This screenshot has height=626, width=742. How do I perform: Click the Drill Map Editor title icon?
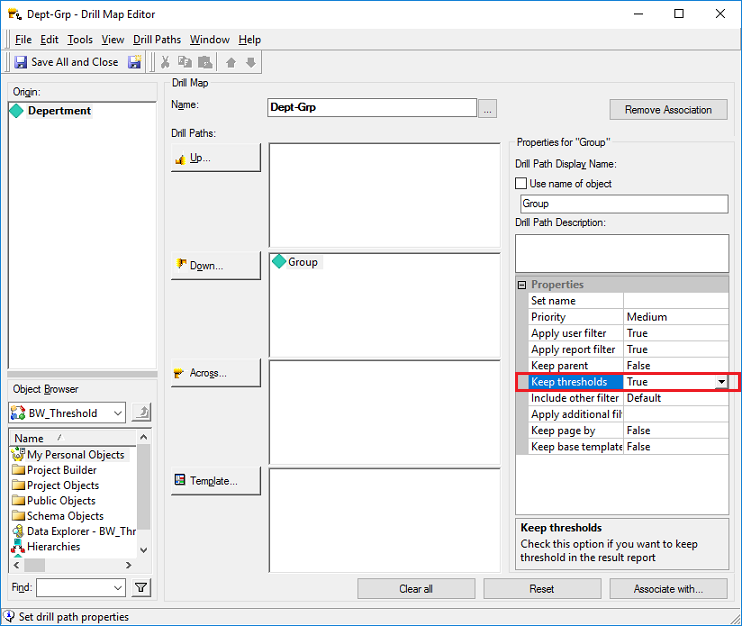pyautogui.click(x=15, y=14)
